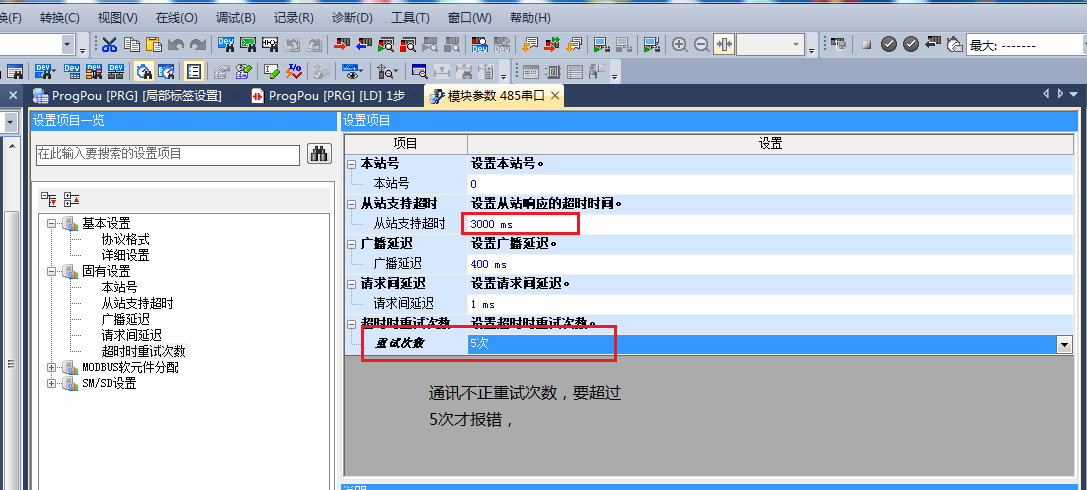Open the 重试次数 dropdown arrow
Image resolution: width=1087 pixels, height=490 pixels.
(x=1063, y=344)
